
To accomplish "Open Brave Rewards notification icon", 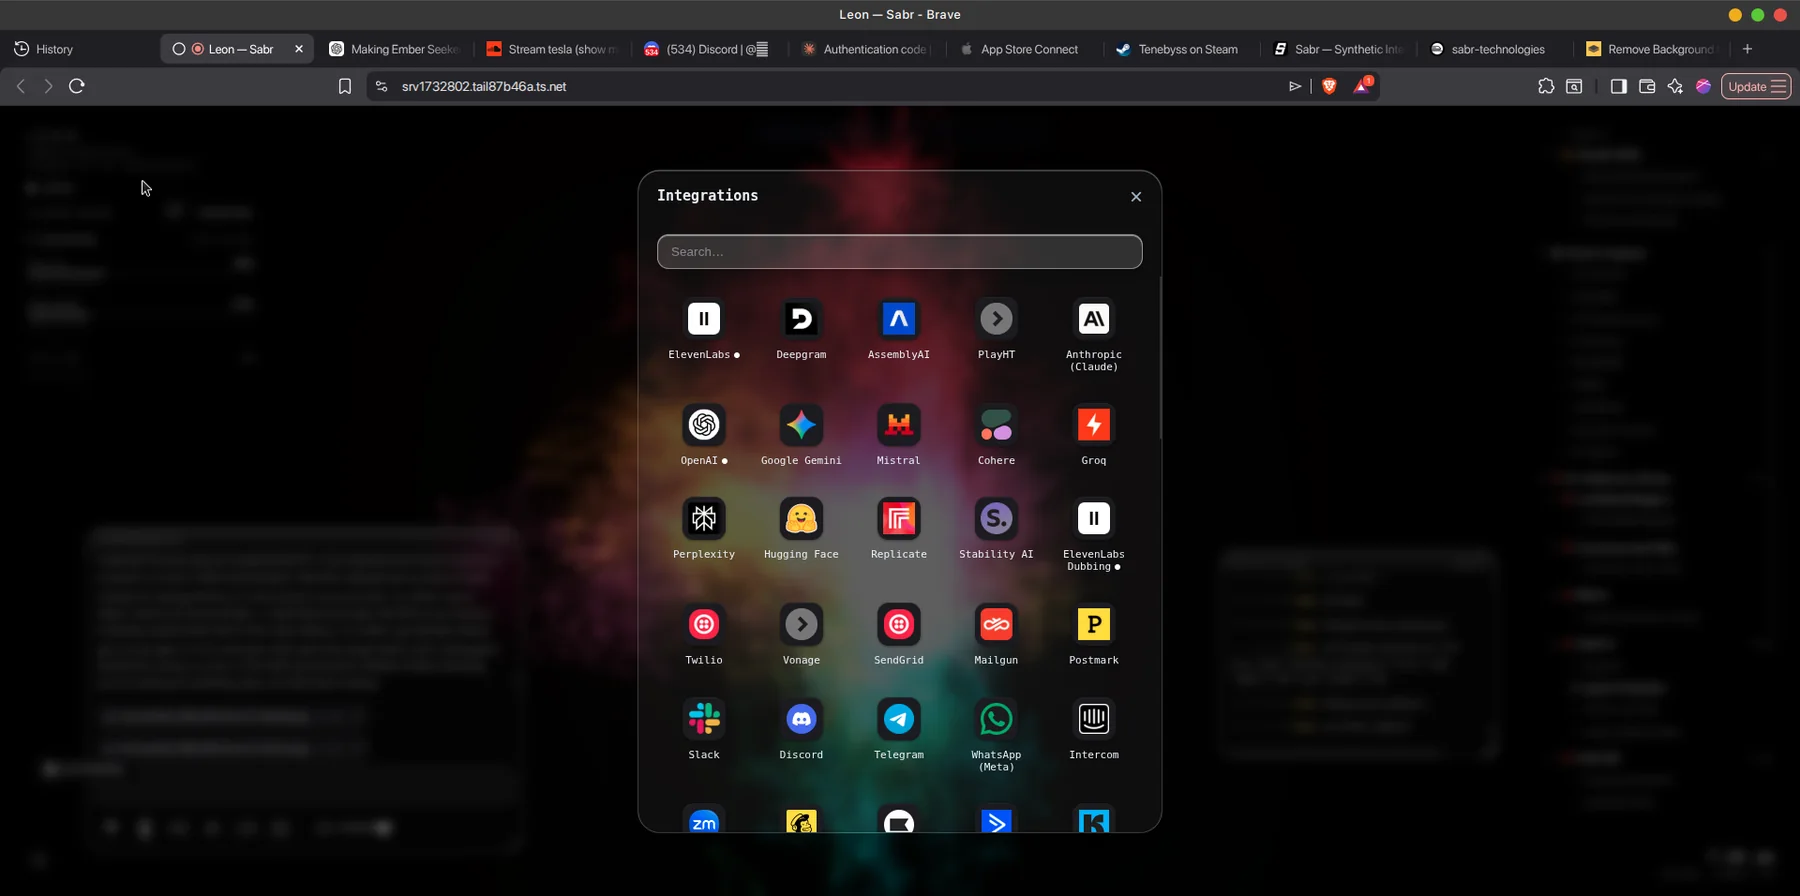I will tap(1362, 86).
